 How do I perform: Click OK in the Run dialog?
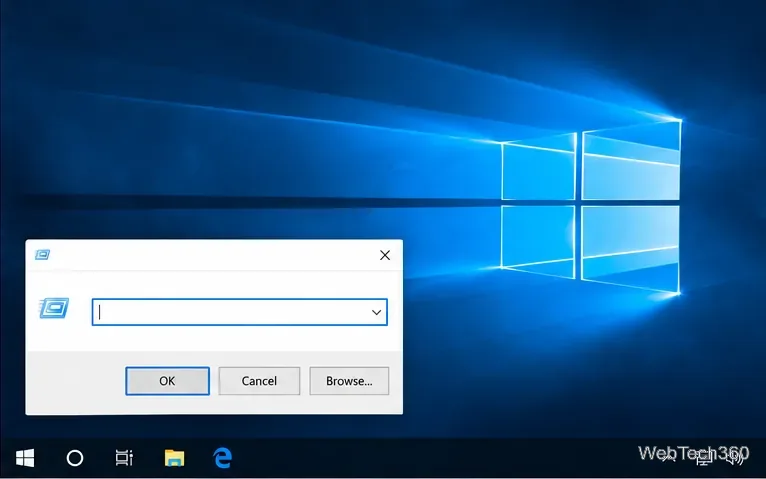167,381
